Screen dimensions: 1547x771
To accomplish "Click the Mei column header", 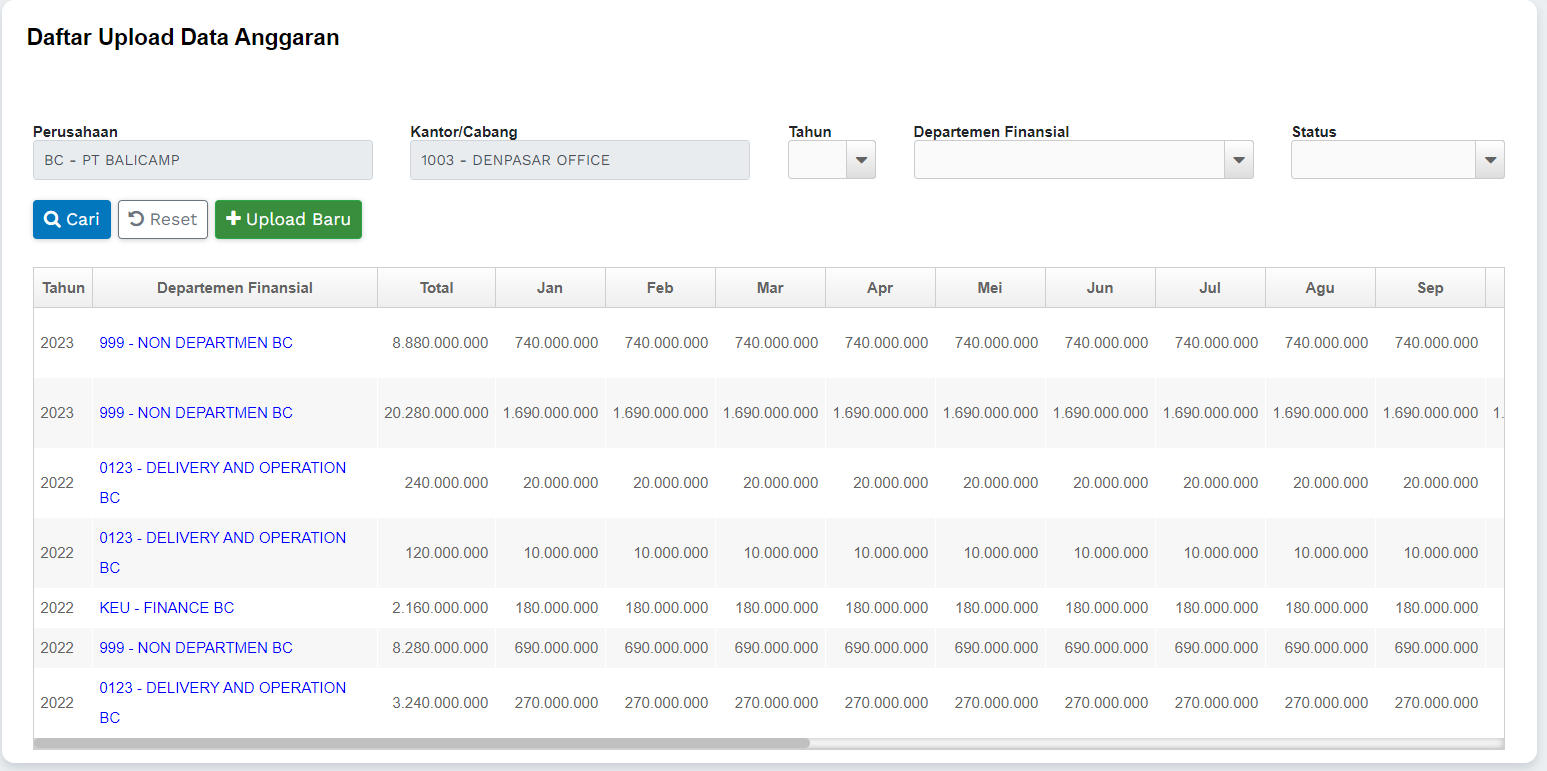I will [990, 288].
